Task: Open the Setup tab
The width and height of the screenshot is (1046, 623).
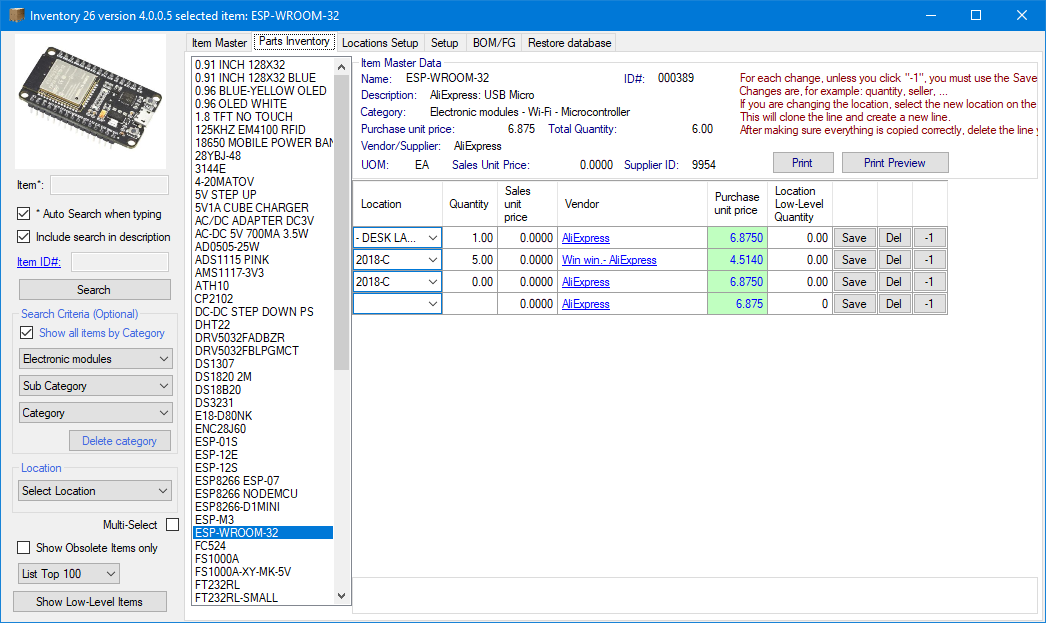Action: point(444,43)
